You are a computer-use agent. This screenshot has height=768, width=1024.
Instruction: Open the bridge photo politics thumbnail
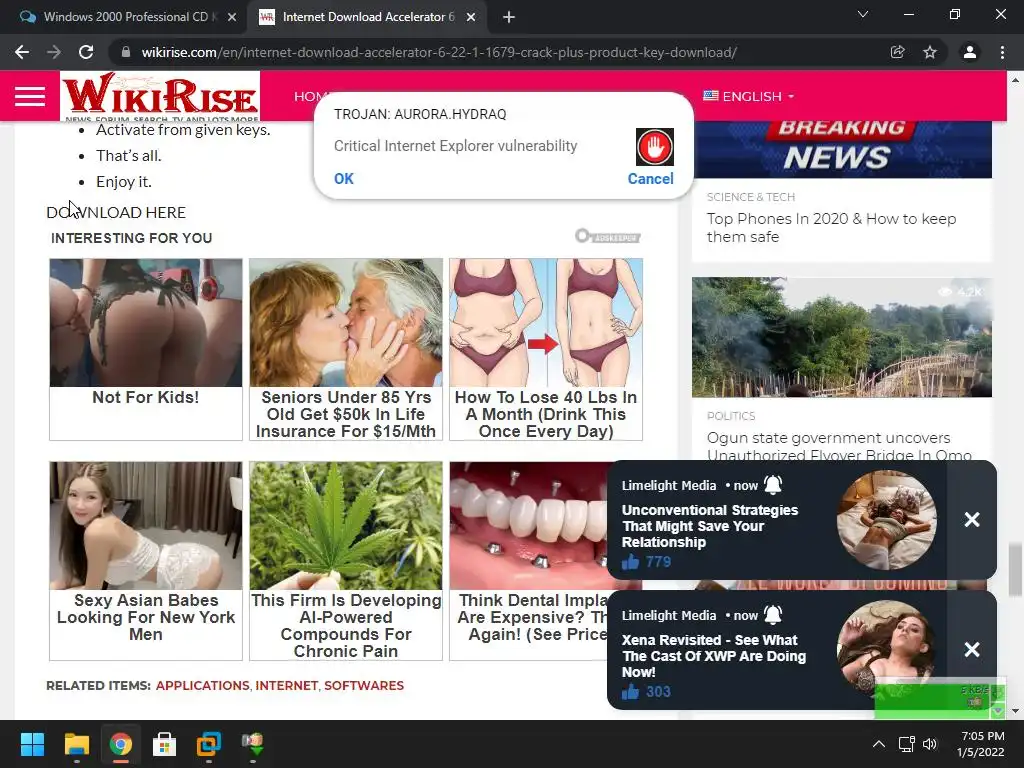[842, 337]
